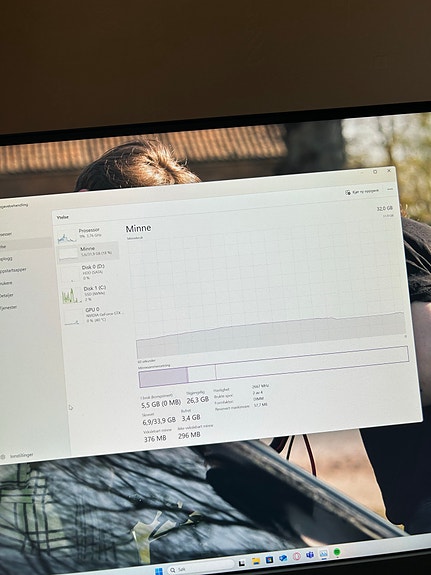Viewport: 431px width, 575px height.
Task: Click the Windows Start button on taskbar
Action: pyautogui.click(x=159, y=571)
